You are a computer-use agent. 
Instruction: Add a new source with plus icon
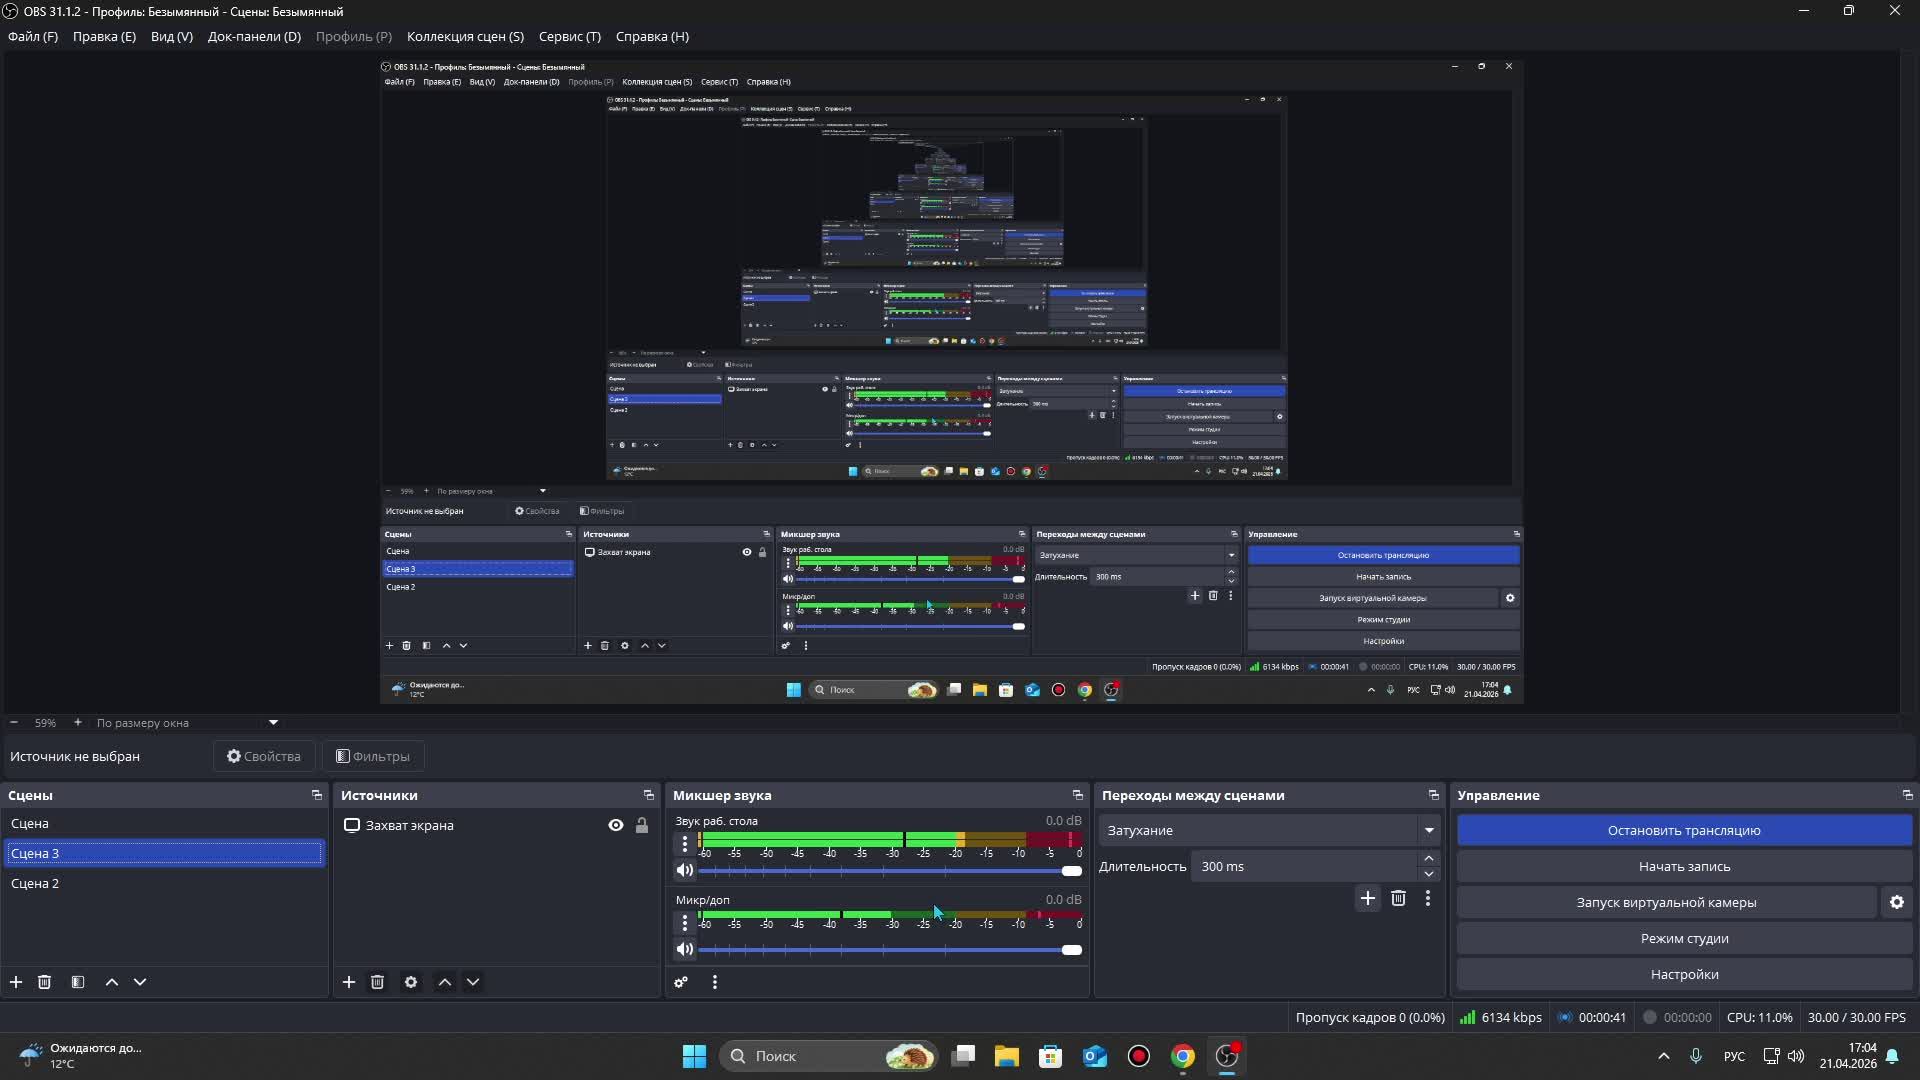pos(349,982)
